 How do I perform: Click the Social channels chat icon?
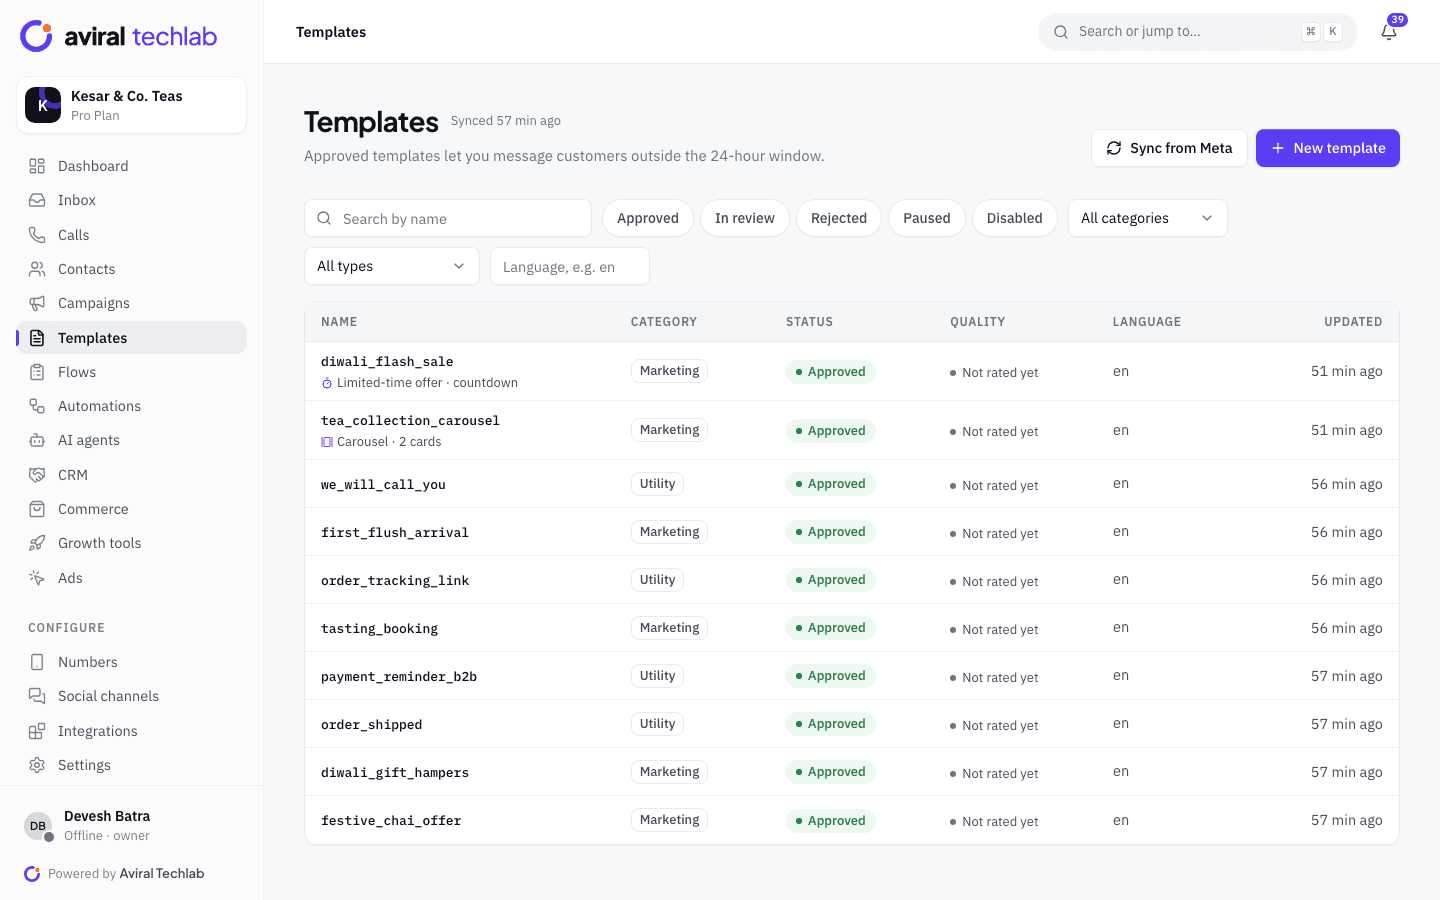37,696
